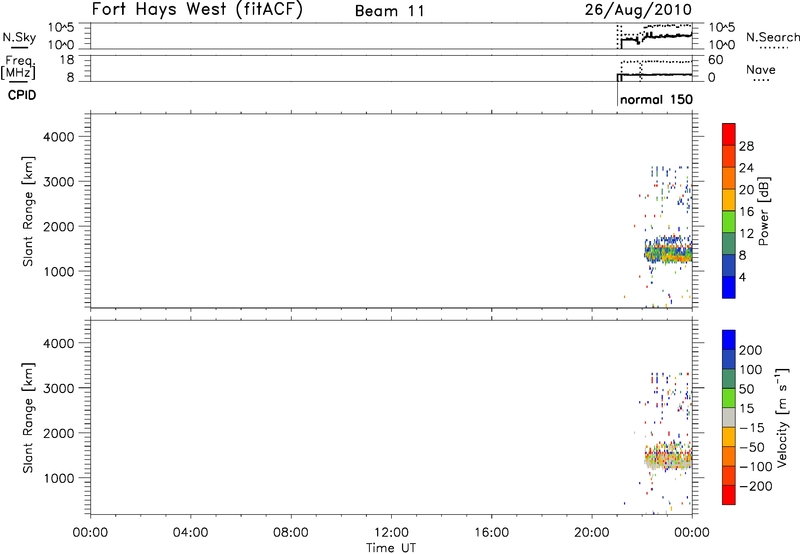Pick the bright blue top Velocity colorbar segment
This screenshot has height=554, width=800.
point(729,340)
